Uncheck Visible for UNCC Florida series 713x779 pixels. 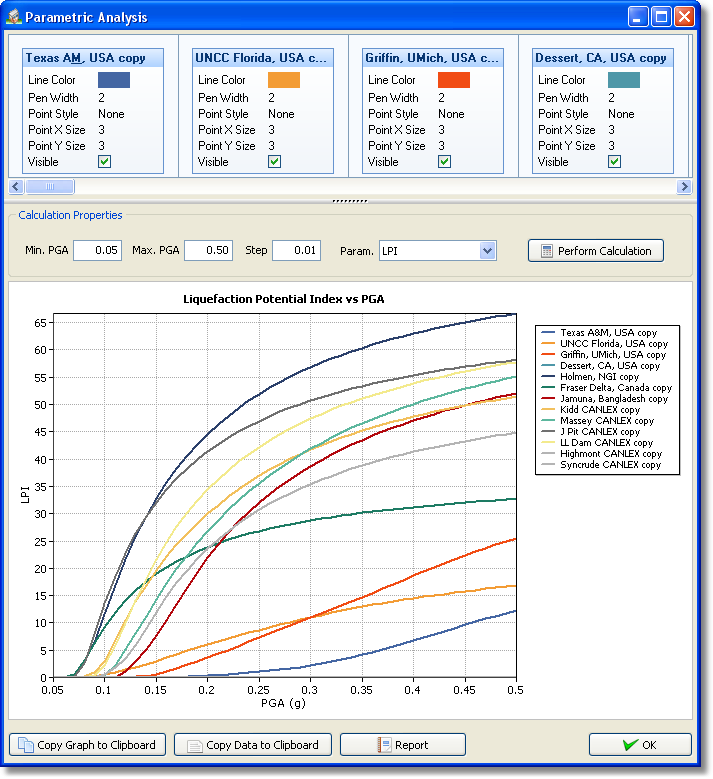click(x=274, y=162)
